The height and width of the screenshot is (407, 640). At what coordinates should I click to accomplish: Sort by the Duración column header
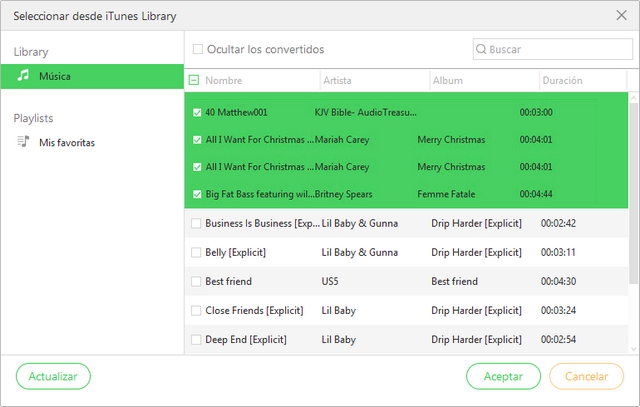pos(562,80)
